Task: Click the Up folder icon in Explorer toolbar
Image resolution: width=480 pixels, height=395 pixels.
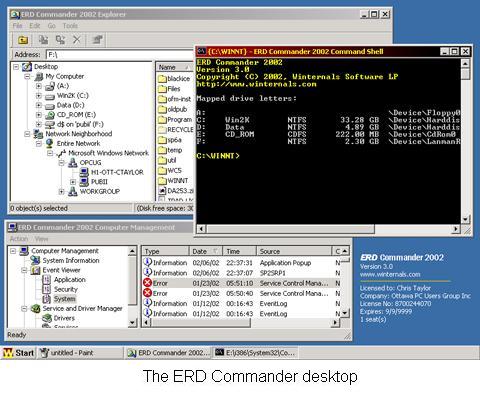Action: click(23, 40)
